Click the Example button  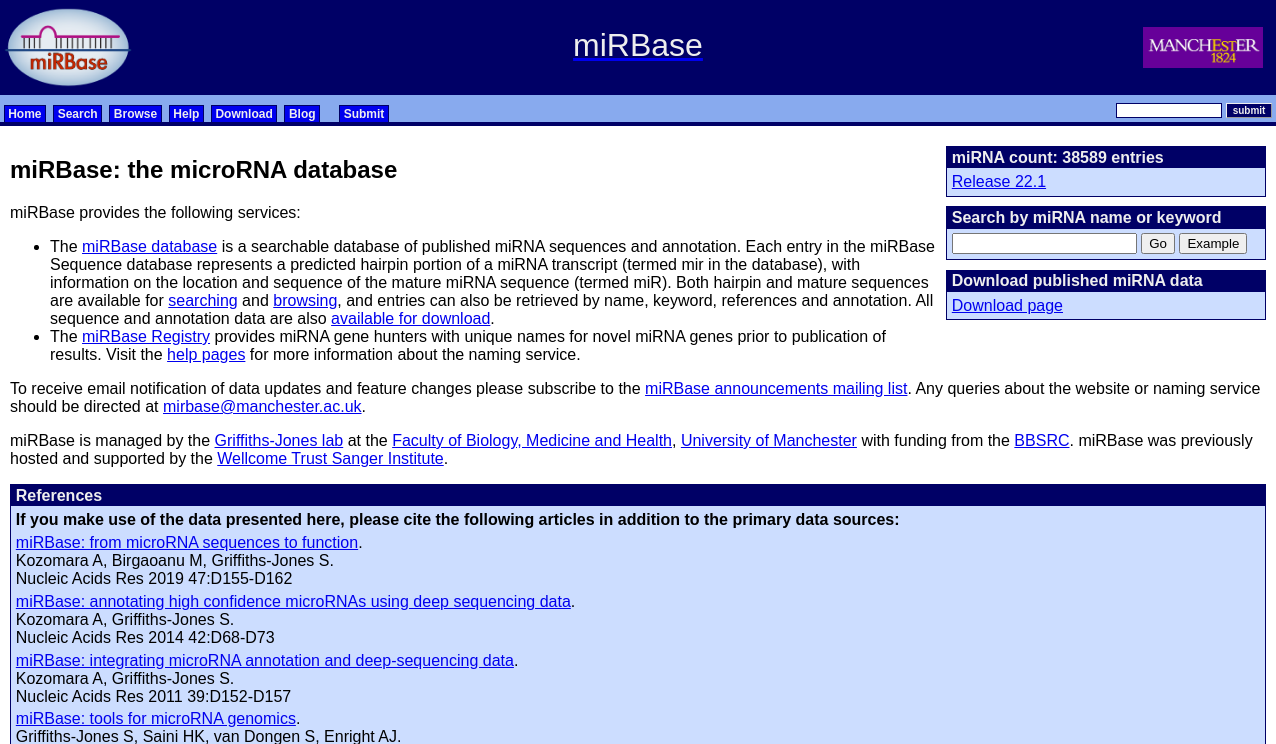(1213, 243)
